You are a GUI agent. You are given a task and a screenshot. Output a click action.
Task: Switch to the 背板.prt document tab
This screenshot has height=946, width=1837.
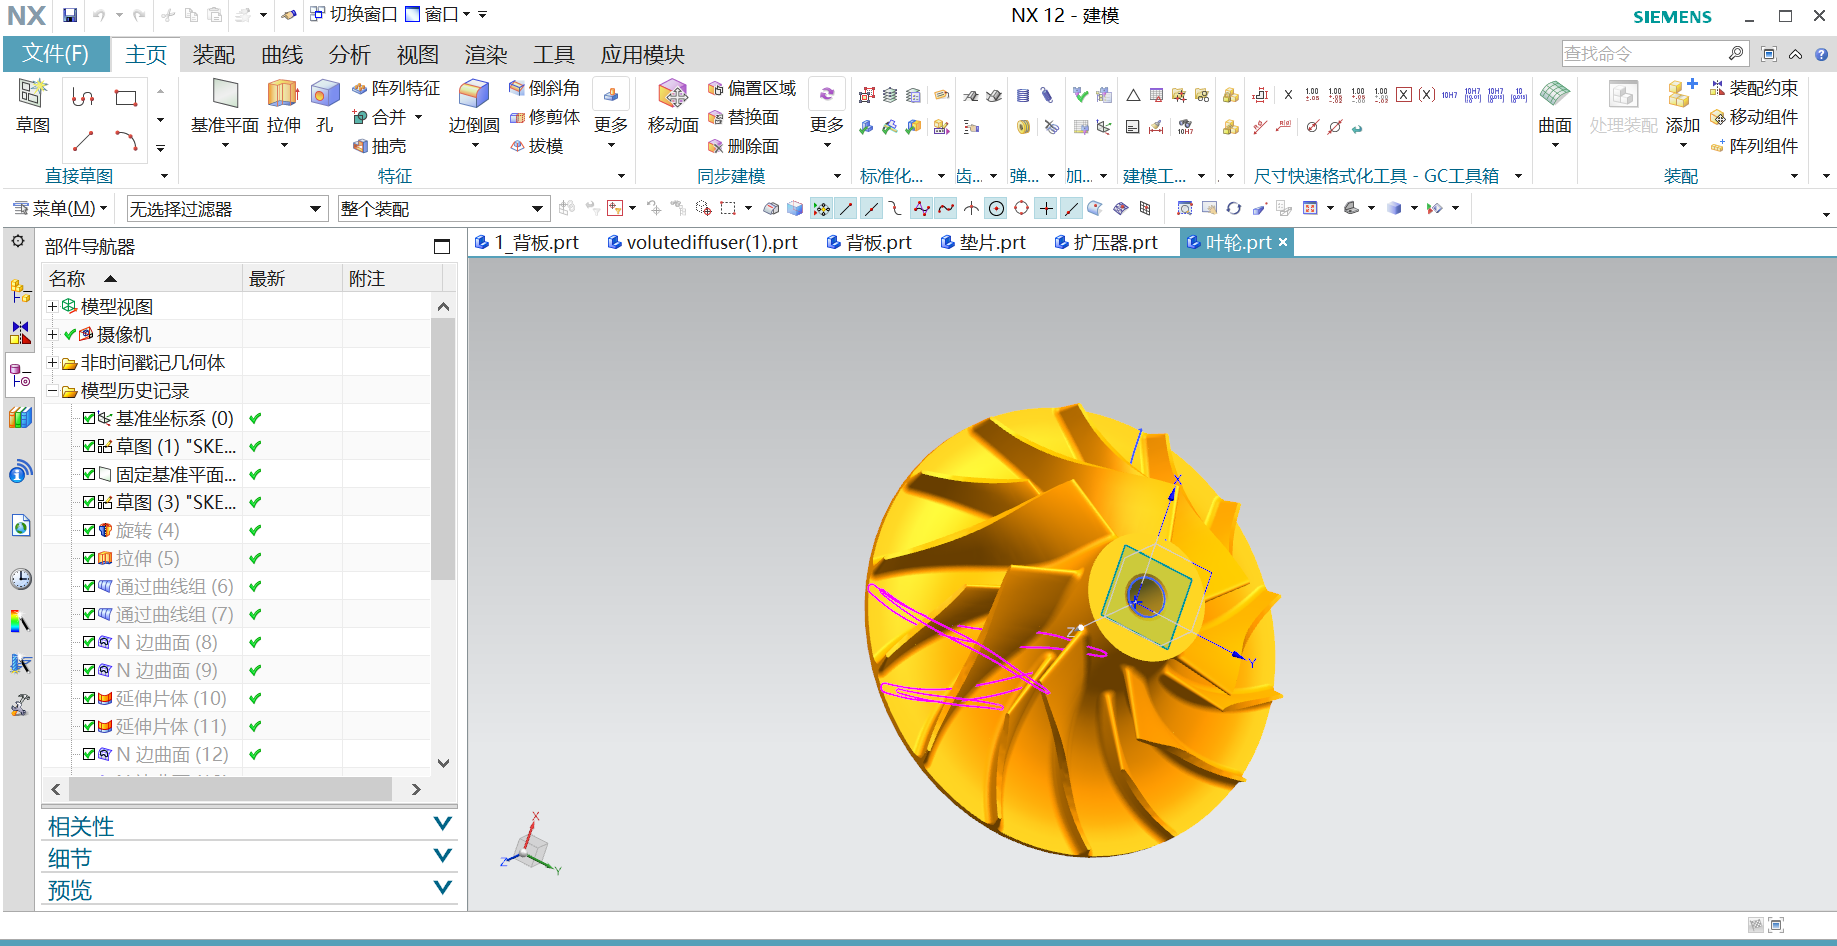tap(868, 242)
